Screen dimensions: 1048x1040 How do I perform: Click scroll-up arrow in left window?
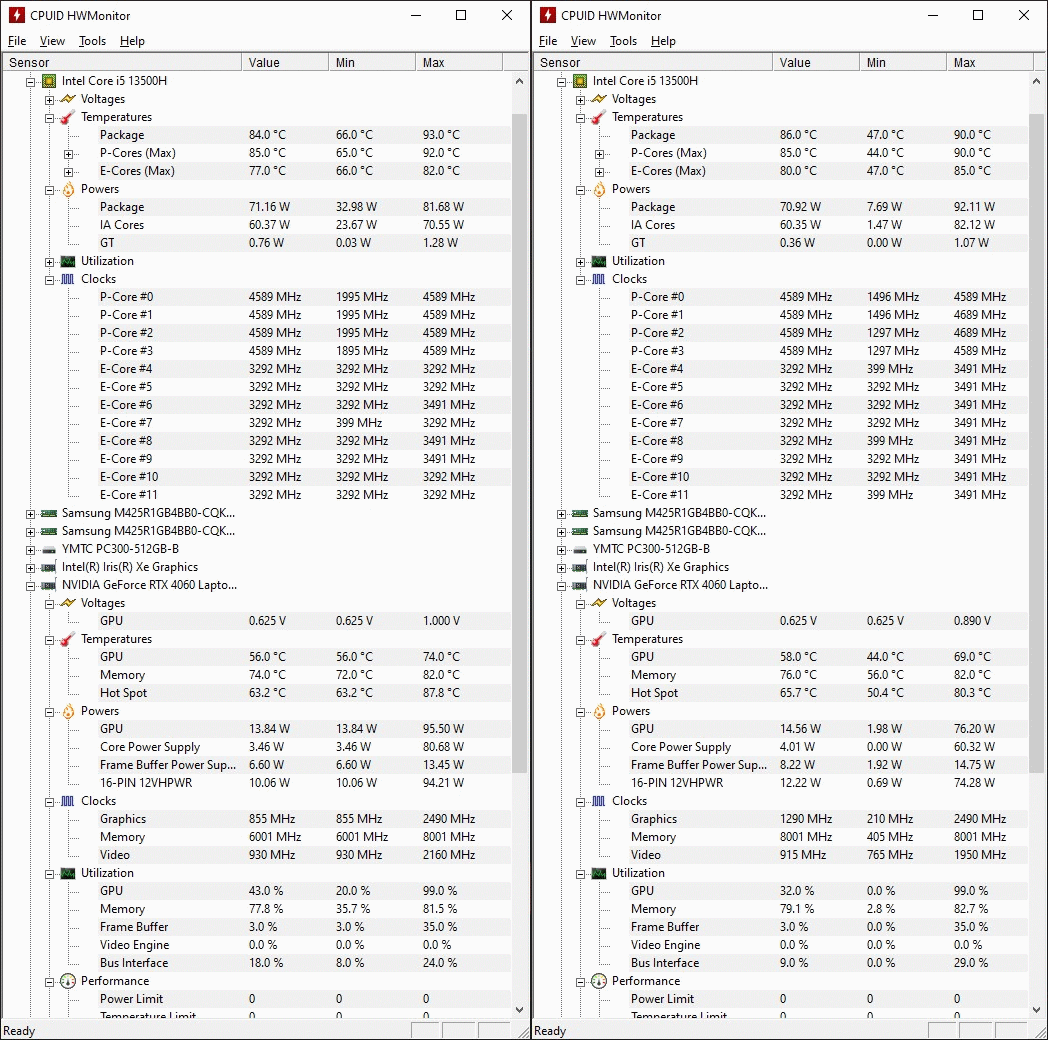pos(520,80)
